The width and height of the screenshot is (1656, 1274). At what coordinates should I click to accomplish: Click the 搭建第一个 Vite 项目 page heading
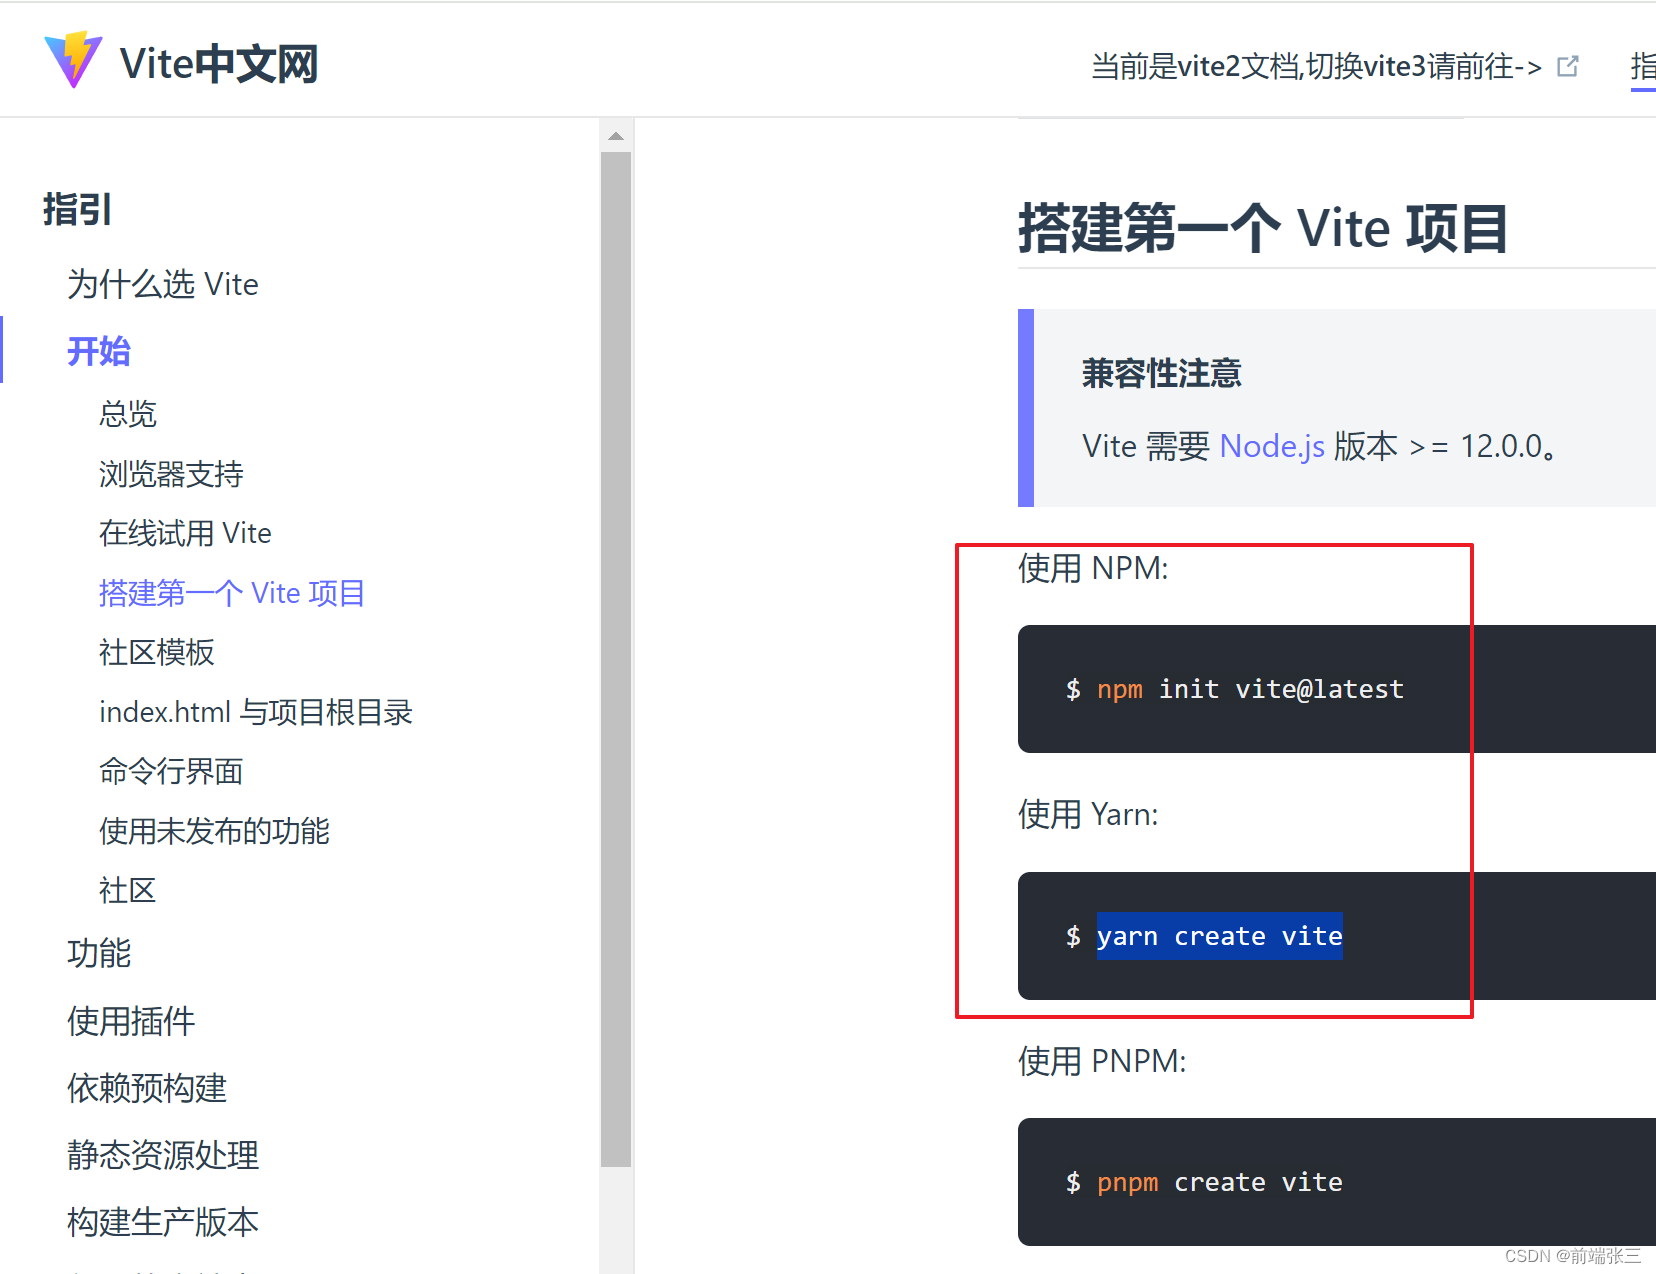click(1263, 228)
